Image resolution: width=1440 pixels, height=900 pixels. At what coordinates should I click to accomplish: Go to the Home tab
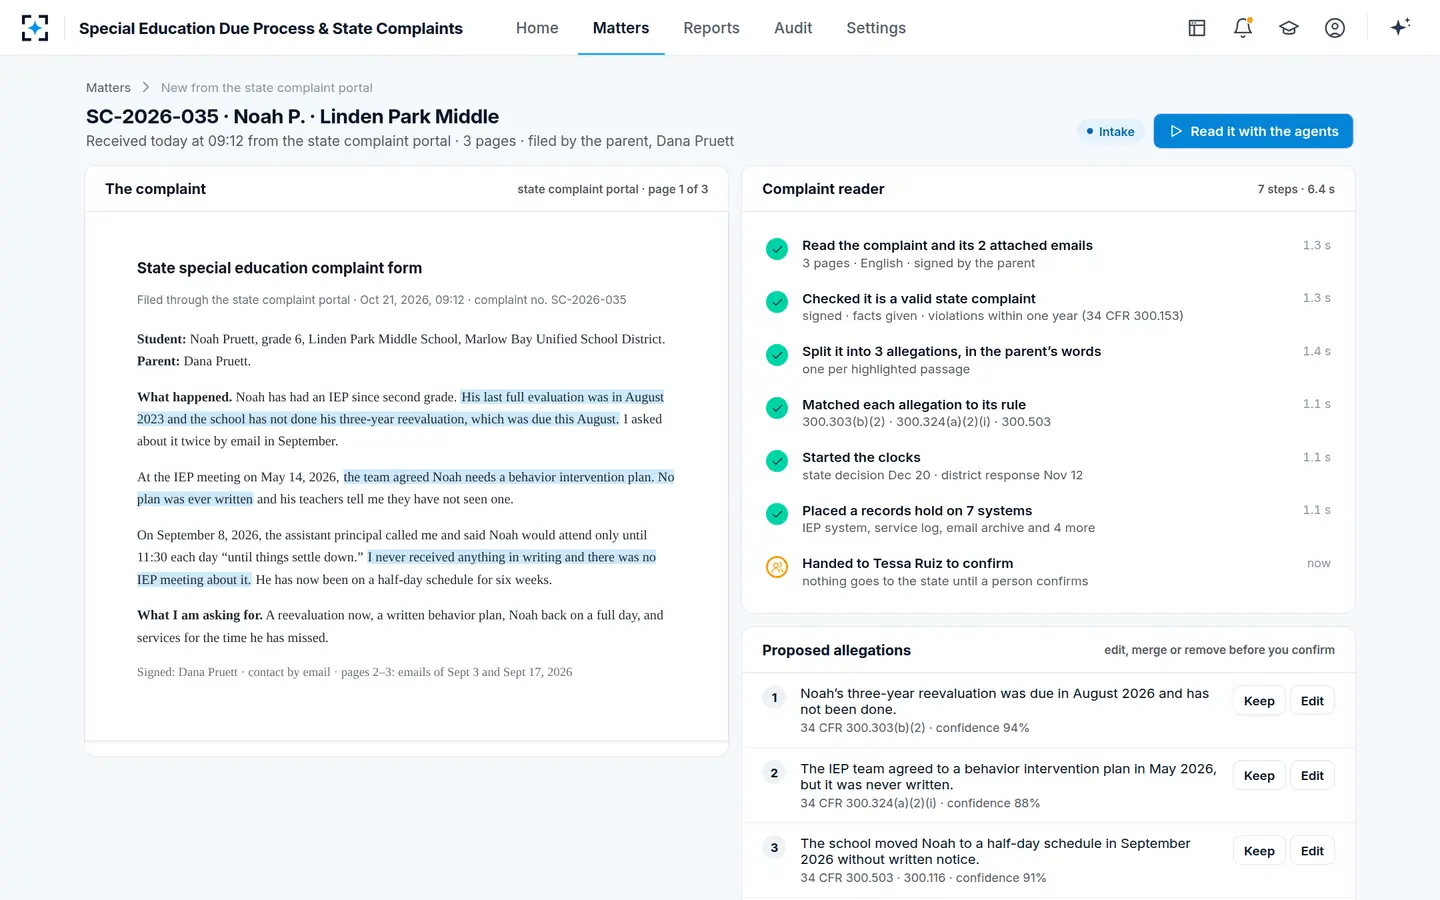click(x=537, y=28)
